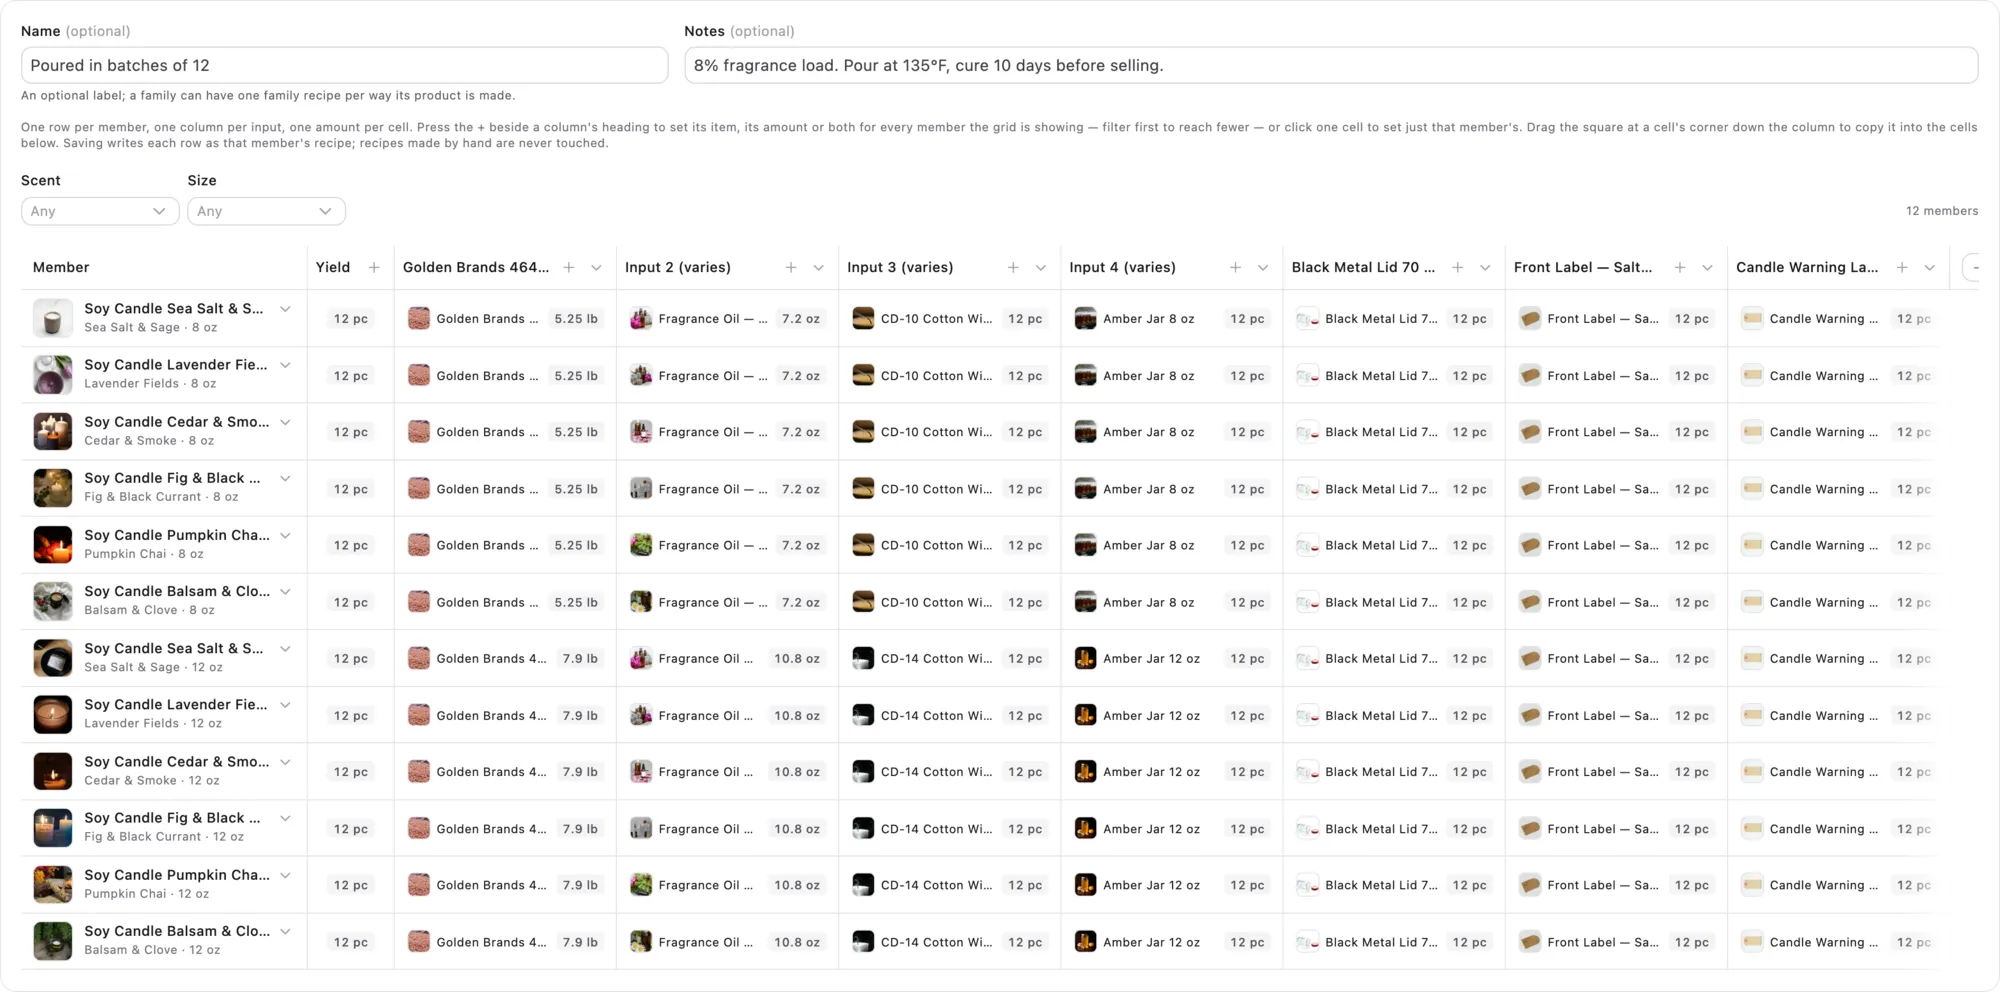Open the Input 2 (varies) column chevron menu
This screenshot has width=2000, height=992.
[819, 267]
